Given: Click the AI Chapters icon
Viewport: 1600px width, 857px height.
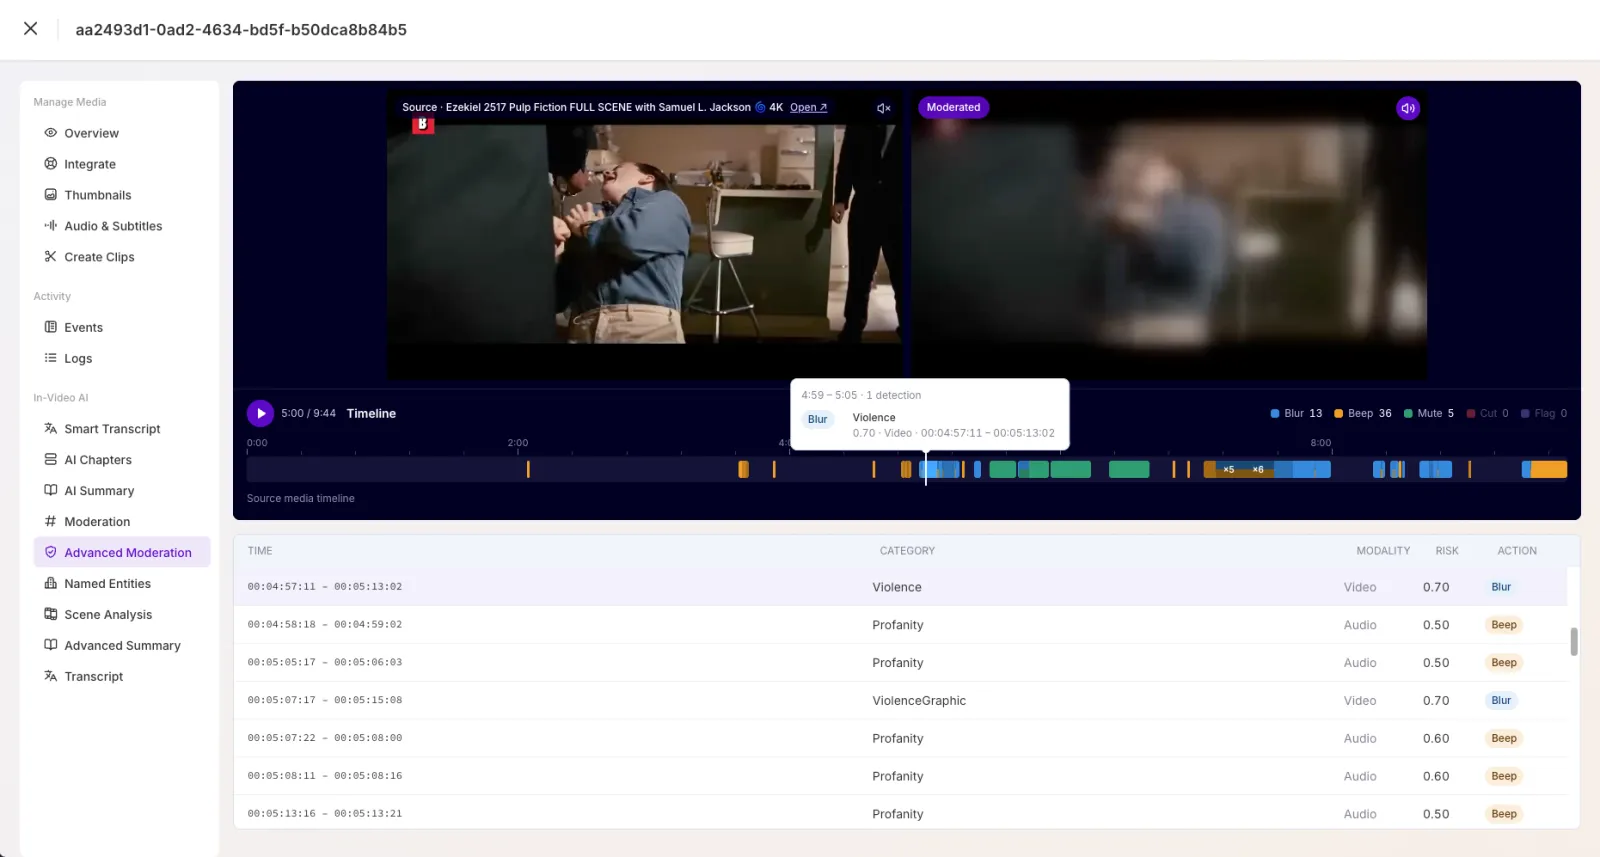Looking at the screenshot, I should [50, 459].
